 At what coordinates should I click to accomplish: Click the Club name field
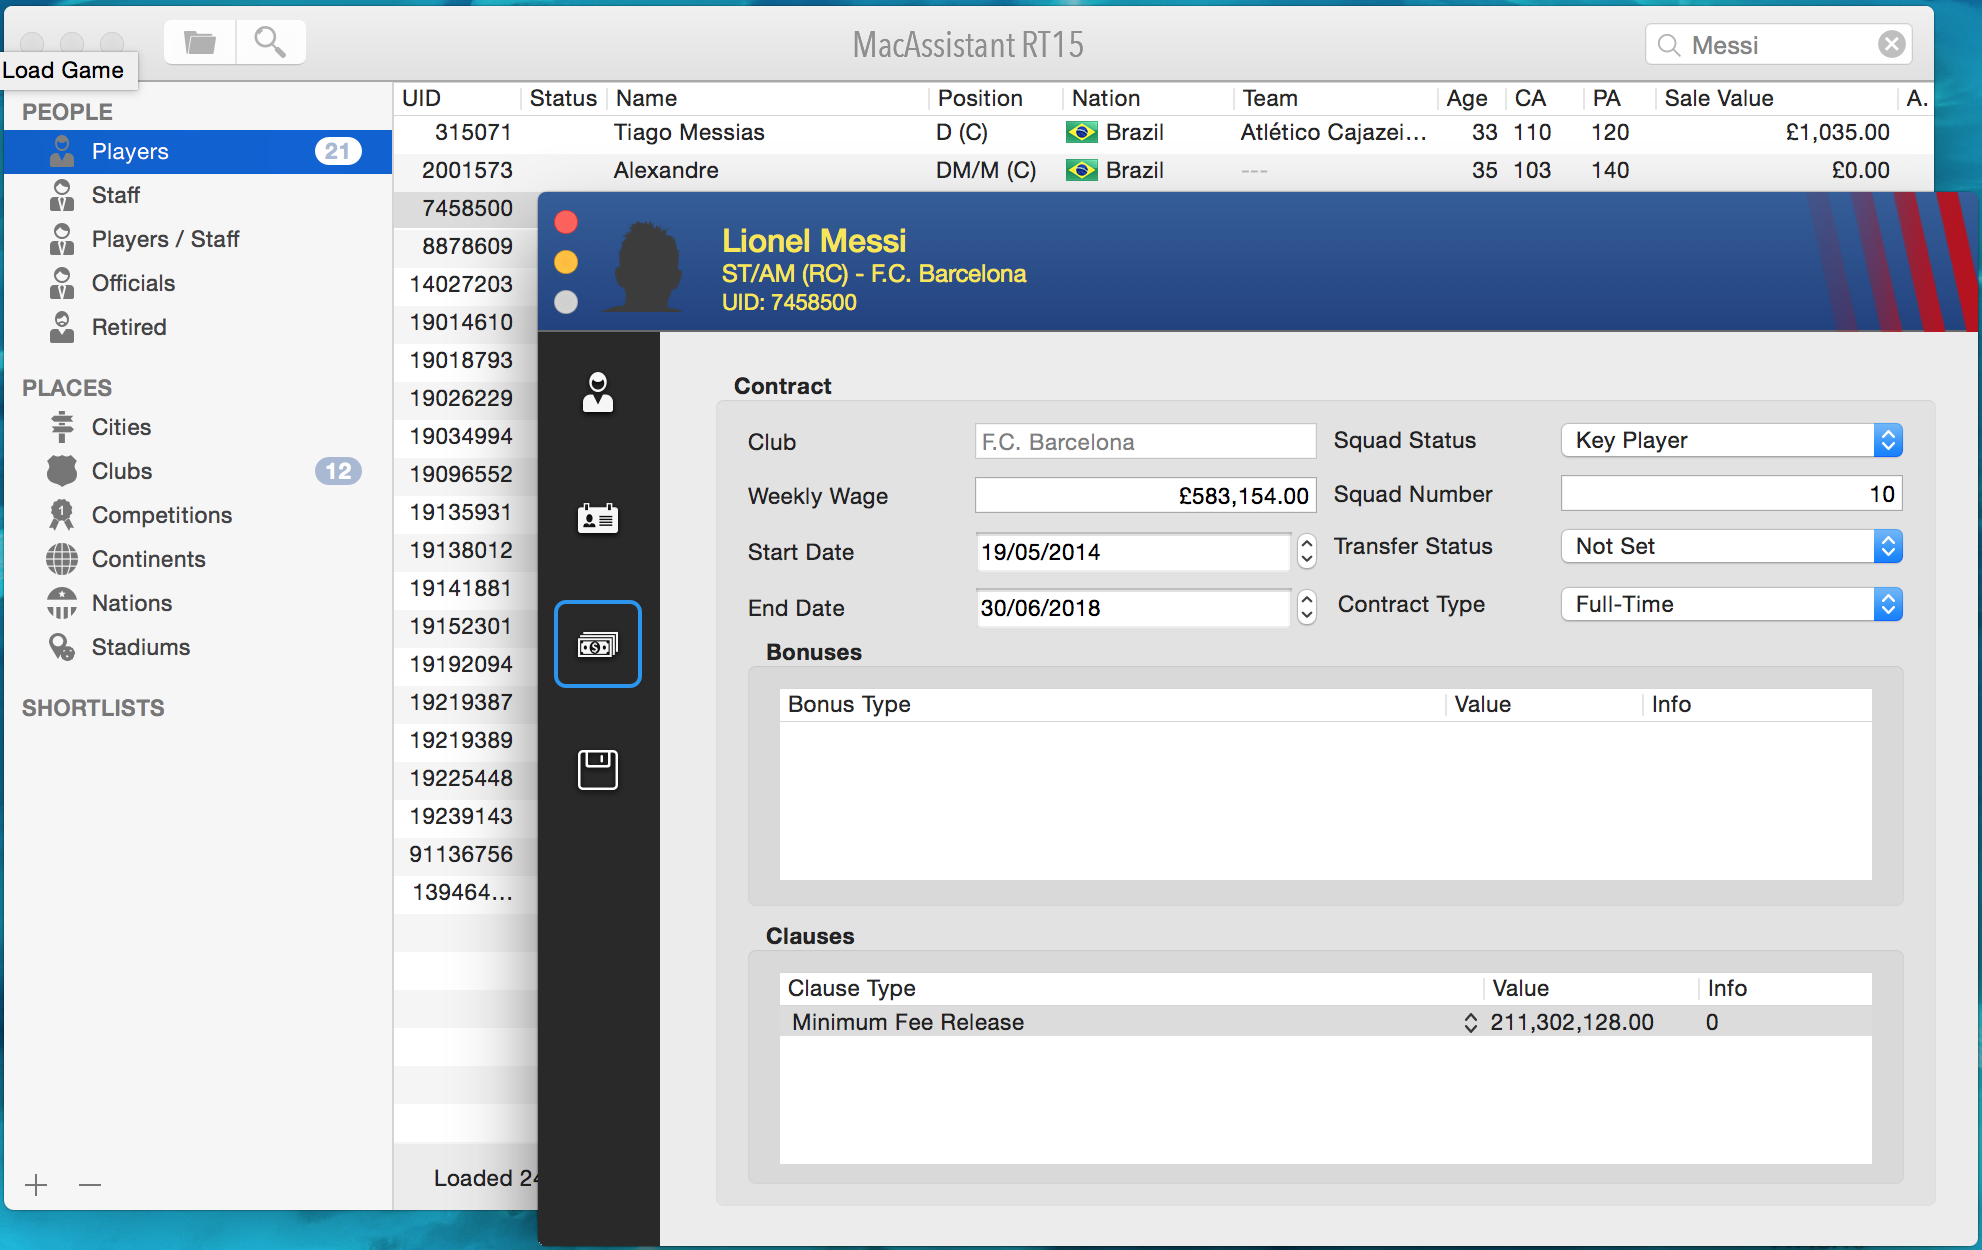(1145, 441)
